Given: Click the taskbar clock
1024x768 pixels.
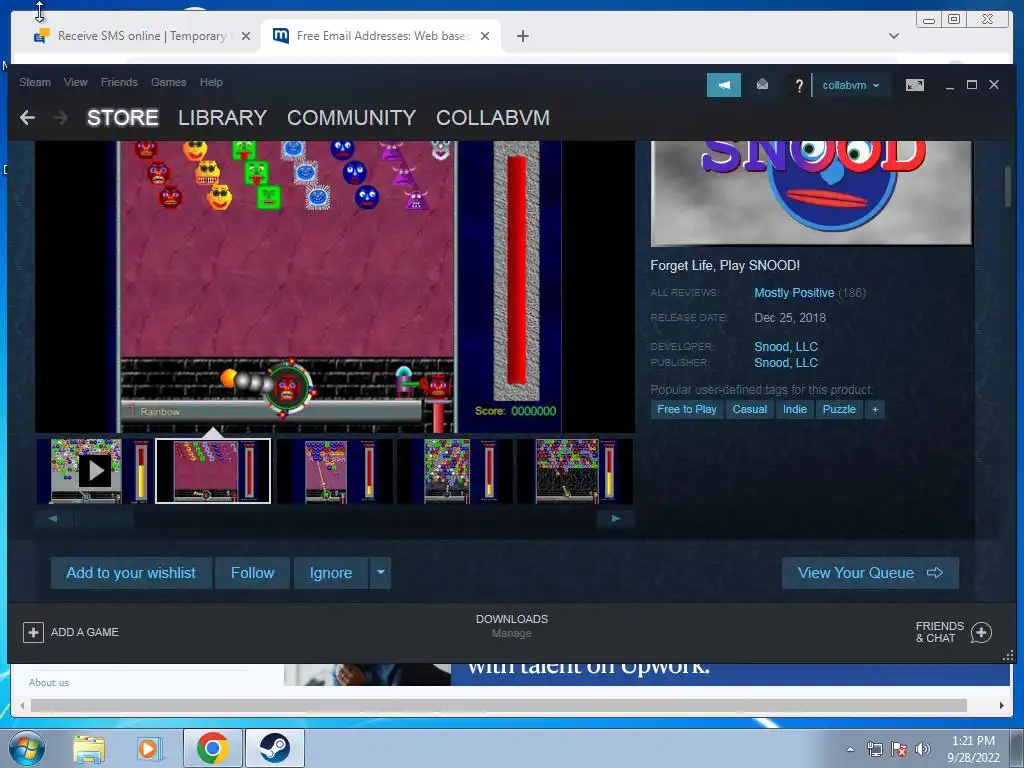Looking at the screenshot, I should point(973,749).
